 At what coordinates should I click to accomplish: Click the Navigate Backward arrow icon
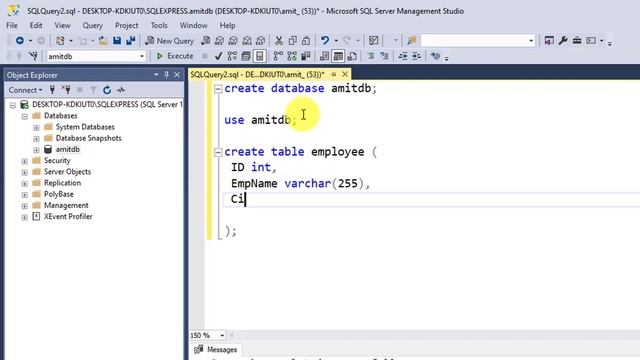coord(19,40)
